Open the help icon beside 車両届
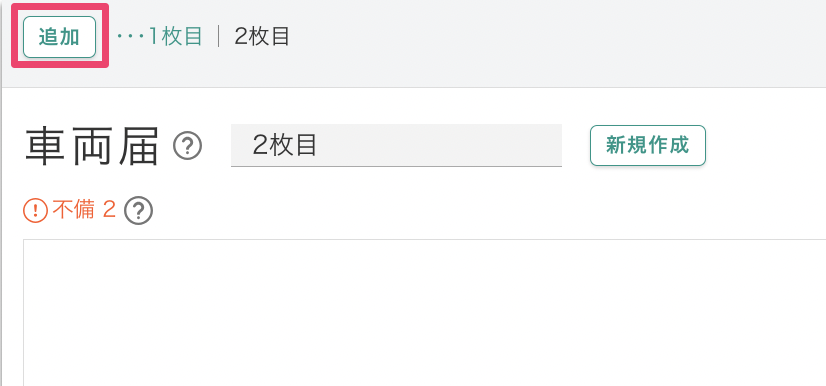Screen dimensions: 826x386 188,146
